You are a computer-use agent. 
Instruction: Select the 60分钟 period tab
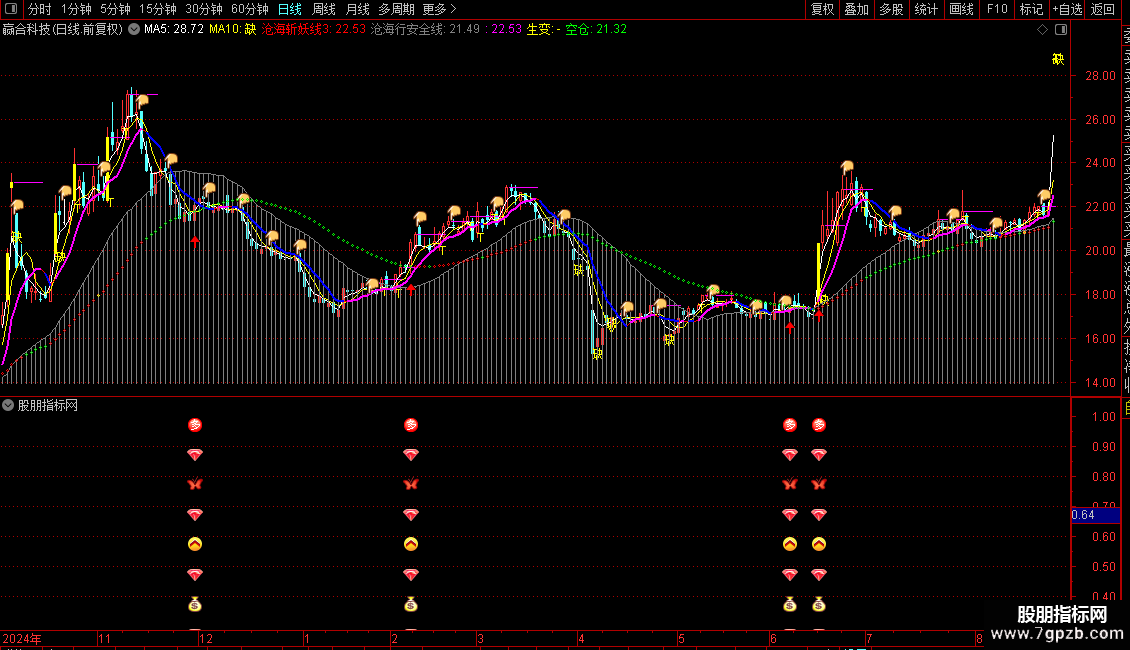[x=249, y=9]
